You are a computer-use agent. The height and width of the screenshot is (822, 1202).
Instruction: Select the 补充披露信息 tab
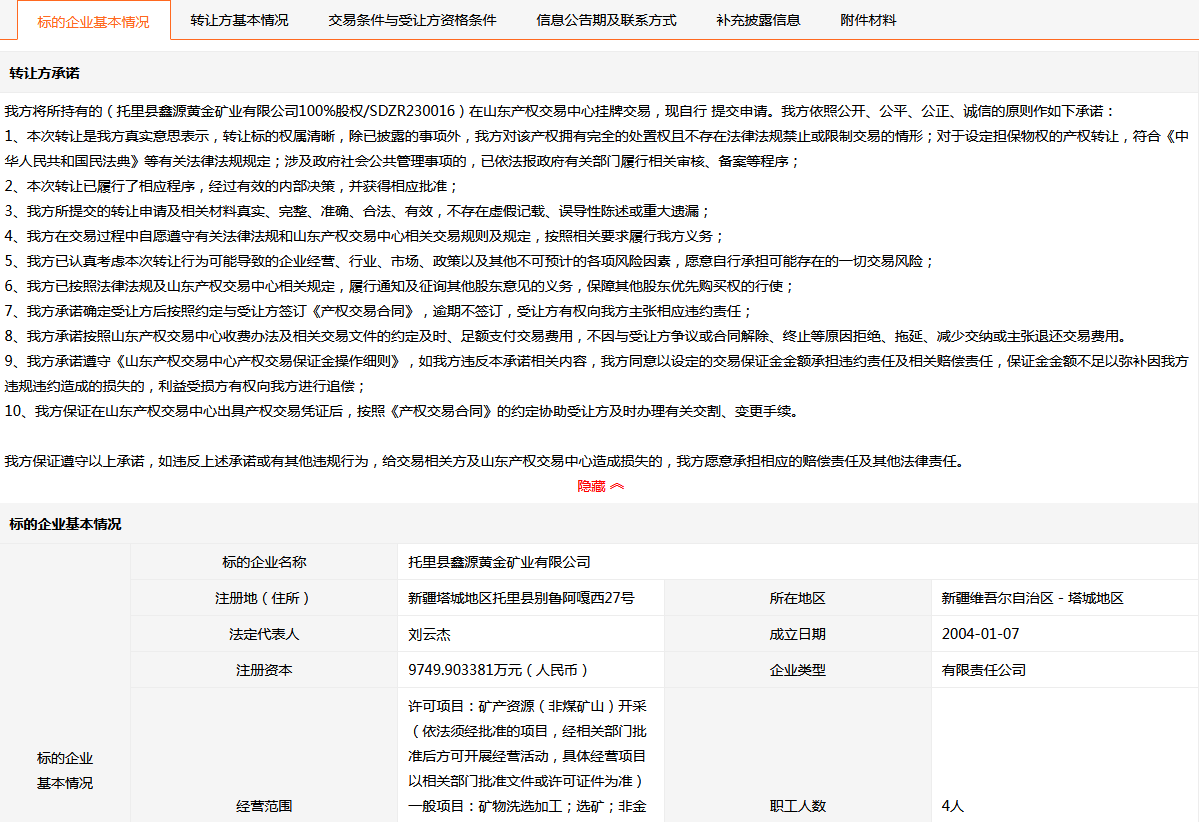[758, 20]
